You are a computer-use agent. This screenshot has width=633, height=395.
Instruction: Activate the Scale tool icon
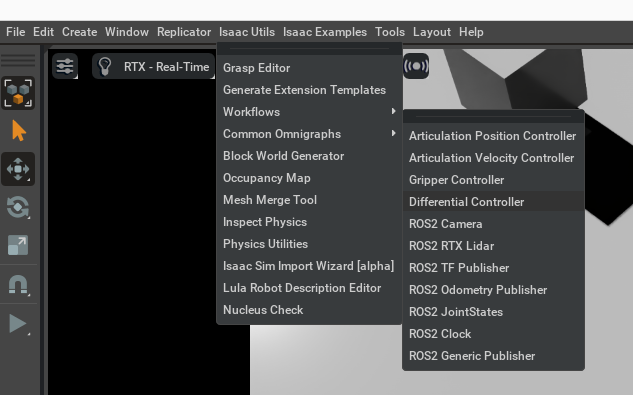point(18,245)
